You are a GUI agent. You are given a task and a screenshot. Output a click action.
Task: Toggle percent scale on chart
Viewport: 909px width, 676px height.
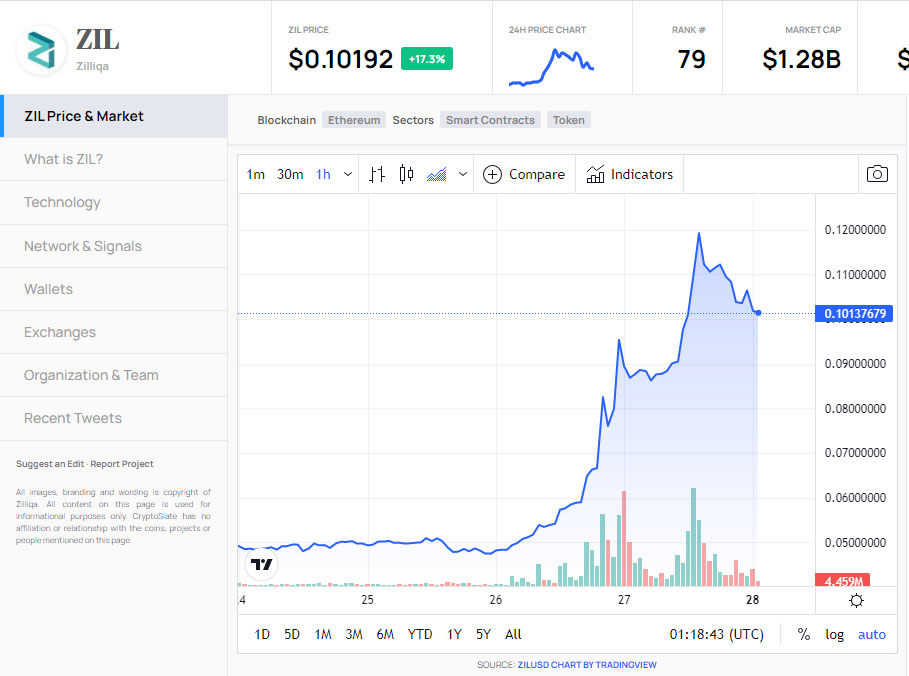[x=803, y=634]
